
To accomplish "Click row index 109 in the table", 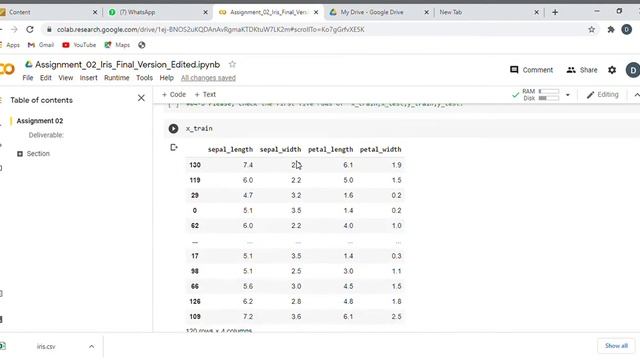I will 195,316.
